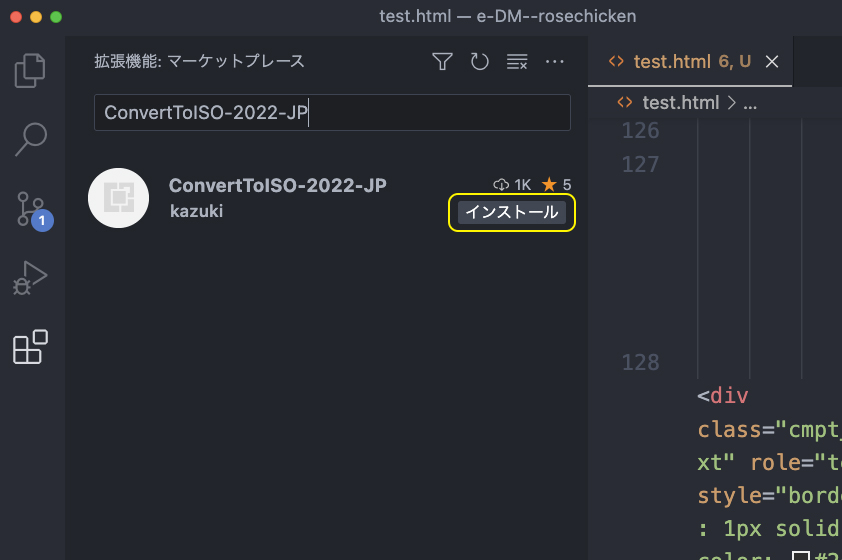Open the Explorer view in activity bar
The width and height of the screenshot is (842, 560).
[30, 70]
